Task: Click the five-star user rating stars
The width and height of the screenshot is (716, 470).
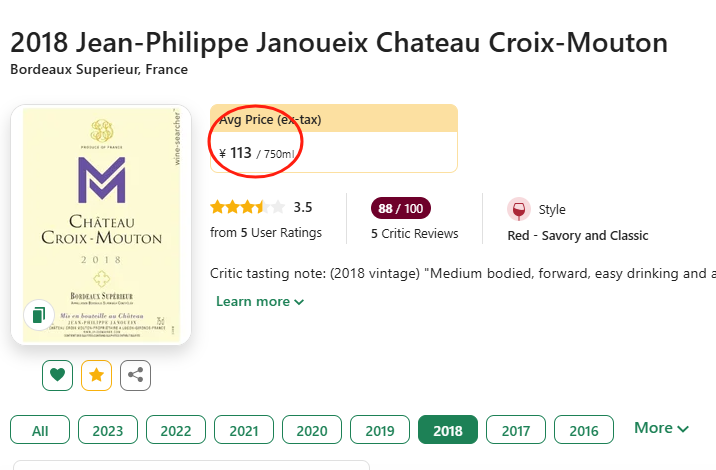Action: tap(247, 208)
